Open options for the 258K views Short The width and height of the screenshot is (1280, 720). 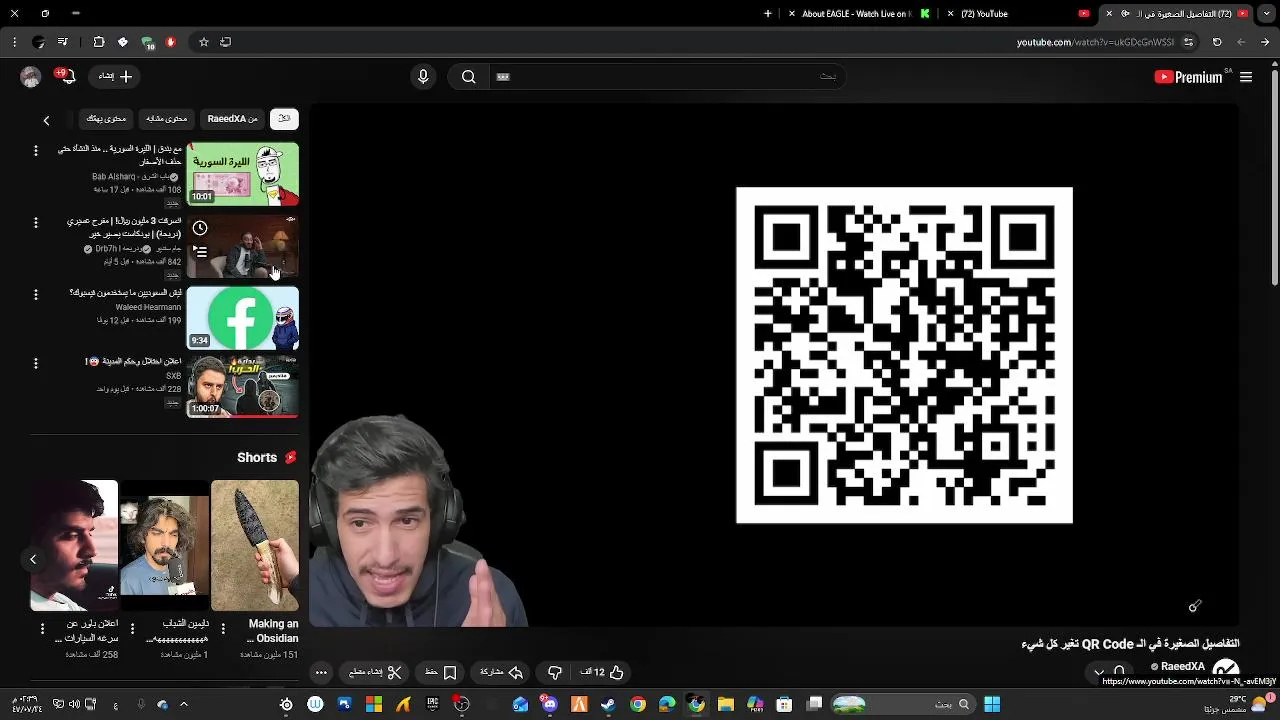click(x=42, y=628)
